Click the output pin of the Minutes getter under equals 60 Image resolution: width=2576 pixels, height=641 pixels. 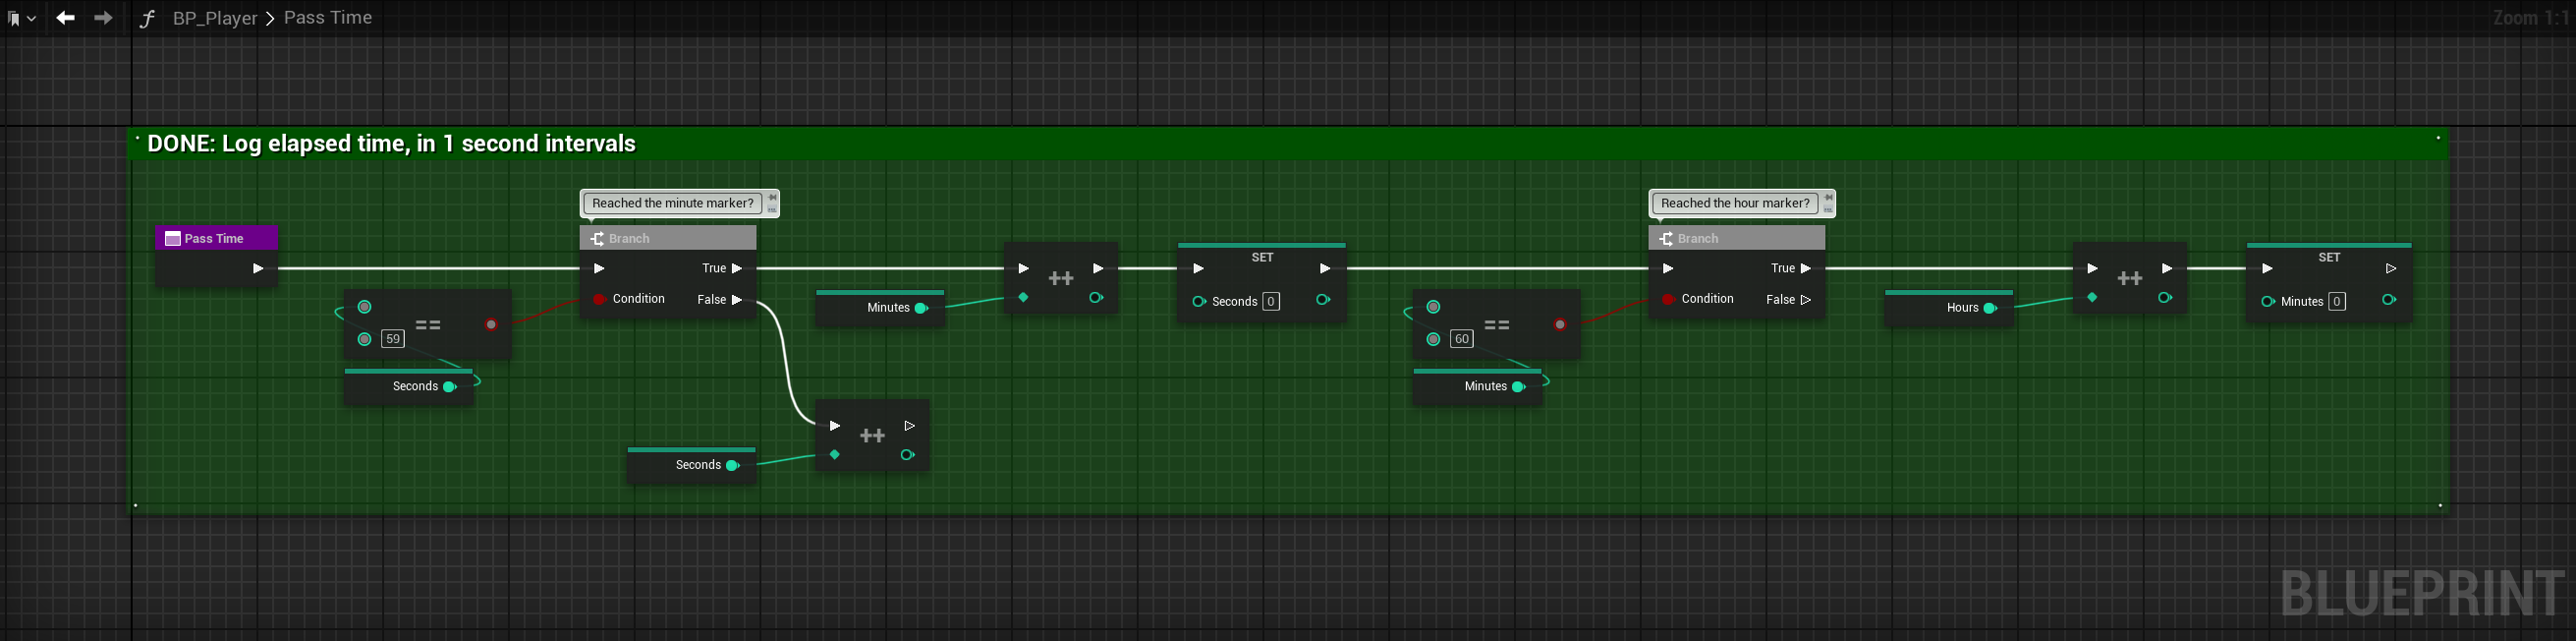click(1519, 387)
